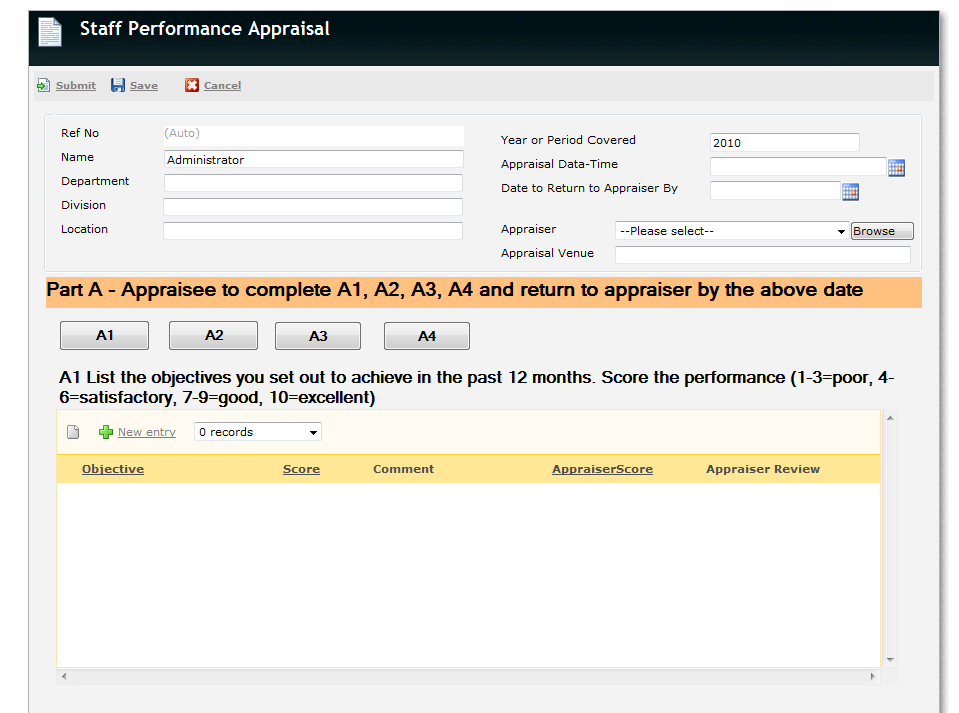Click the Comment column header
The height and width of the screenshot is (713, 959).
click(404, 469)
